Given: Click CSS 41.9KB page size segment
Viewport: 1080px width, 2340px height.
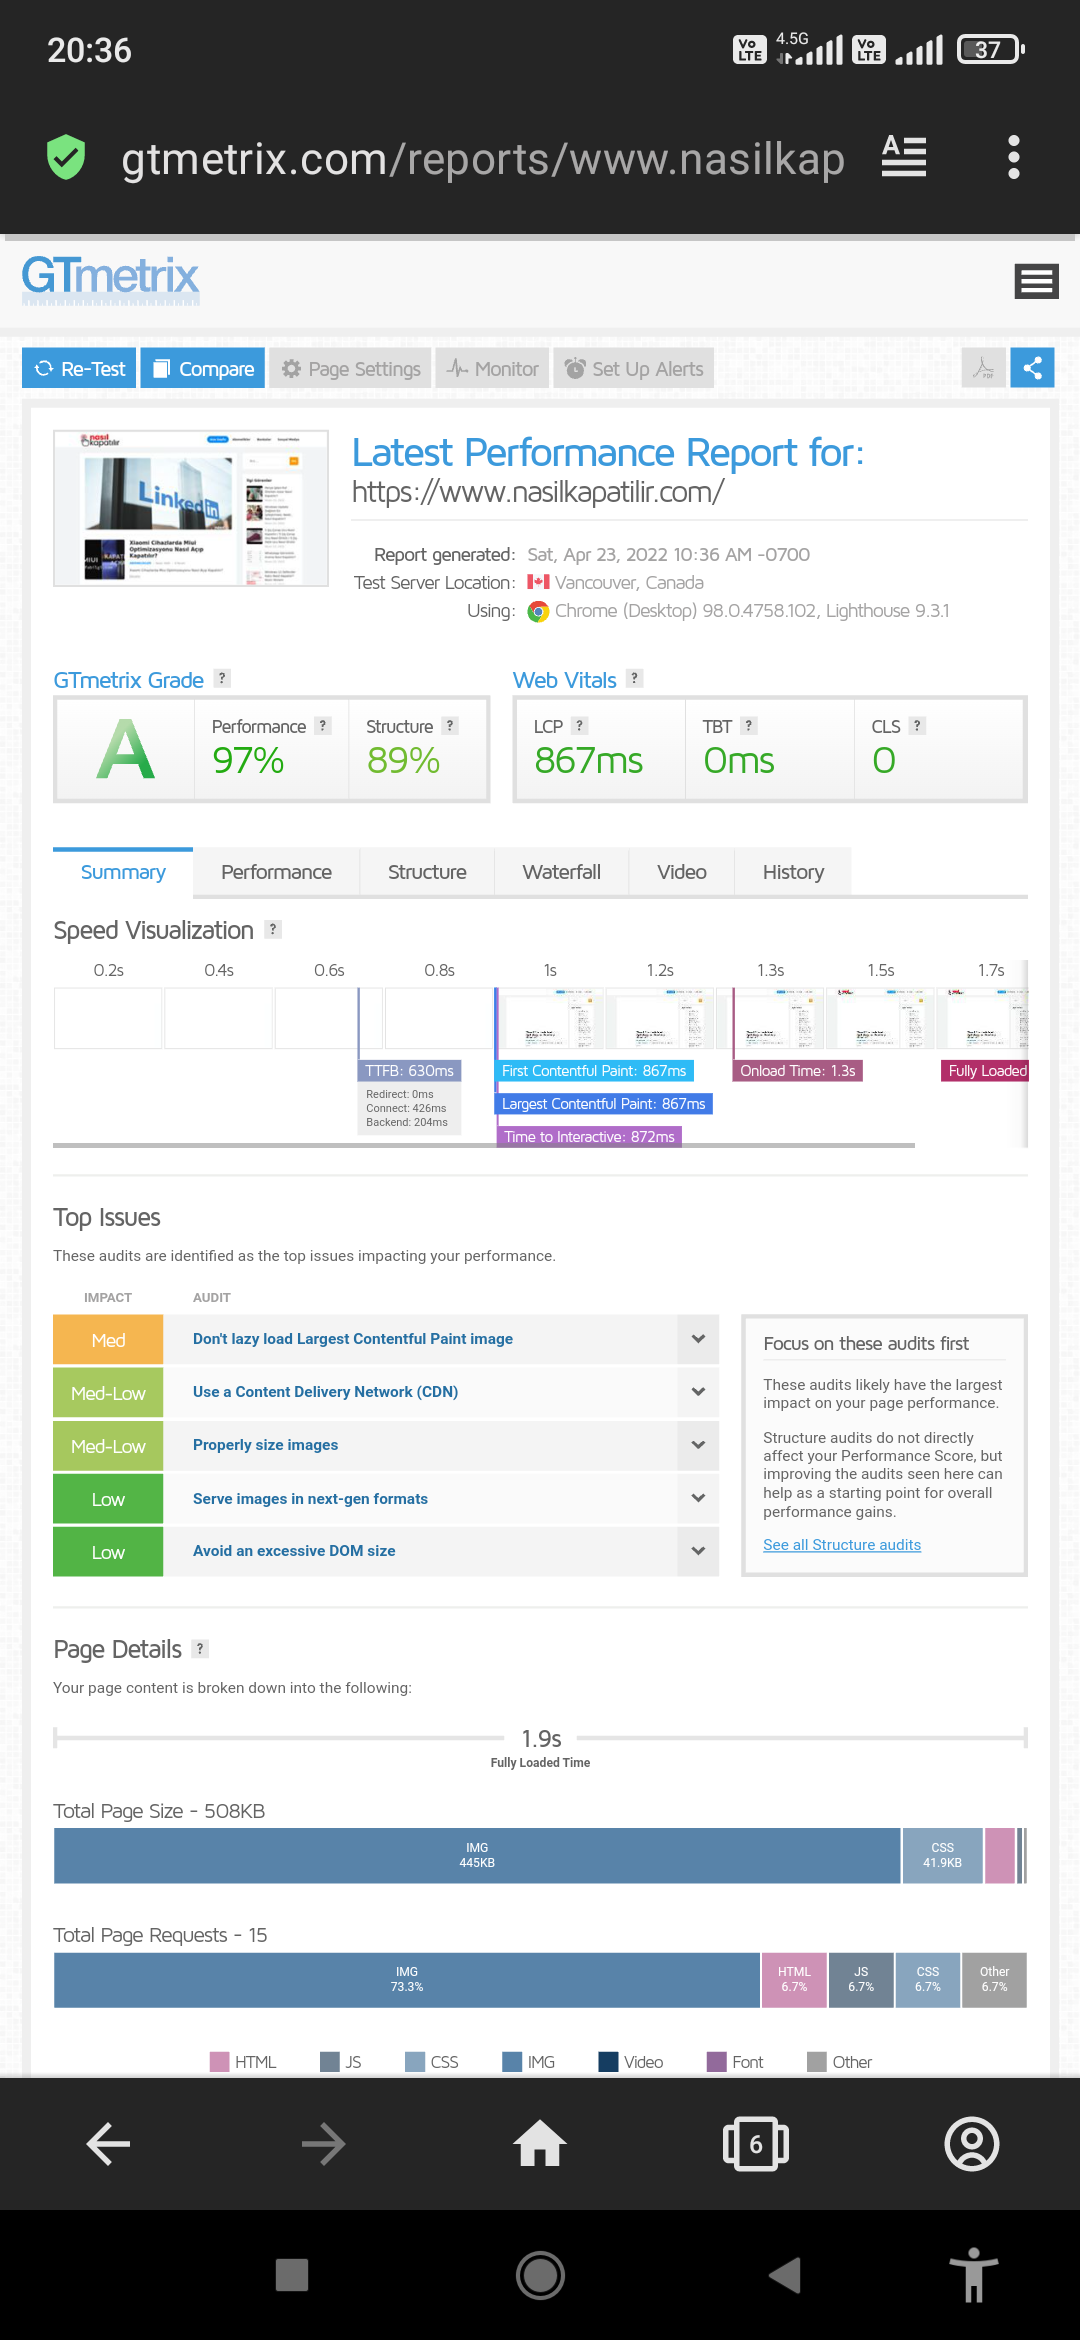Looking at the screenshot, I should click(x=942, y=1856).
